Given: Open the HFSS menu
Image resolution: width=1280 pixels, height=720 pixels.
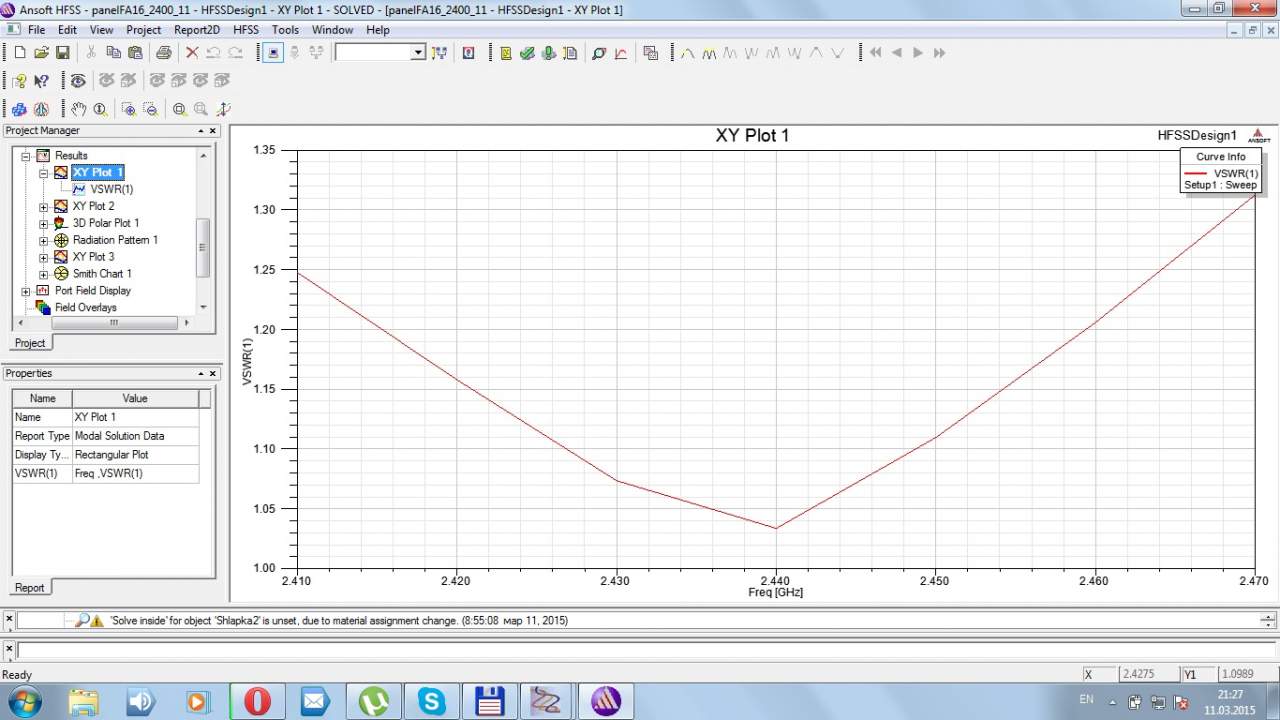Looking at the screenshot, I should coord(246,30).
